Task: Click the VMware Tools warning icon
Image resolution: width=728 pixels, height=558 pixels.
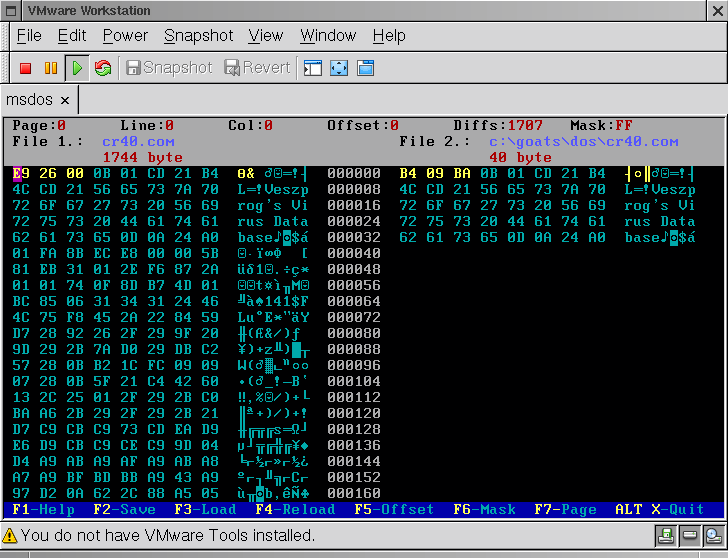Action: coord(9,536)
